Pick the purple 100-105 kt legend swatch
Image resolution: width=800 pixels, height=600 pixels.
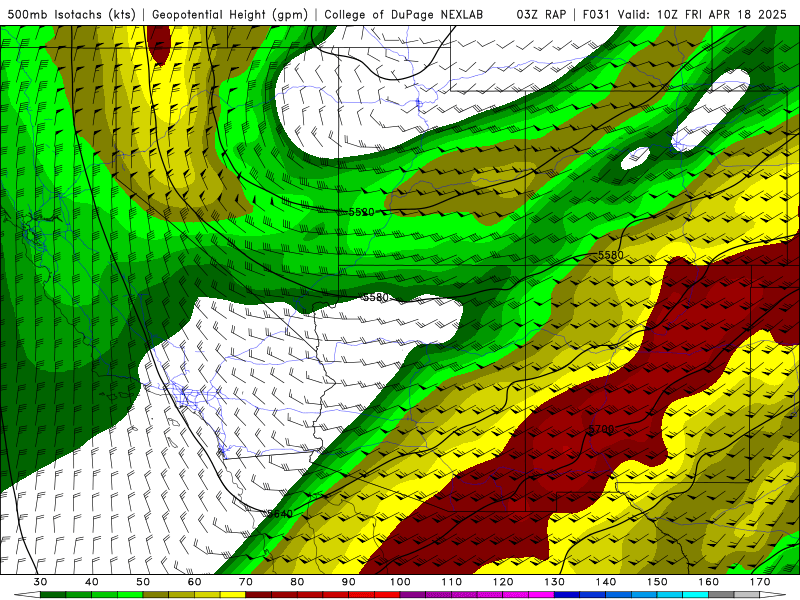pyautogui.click(x=413, y=595)
